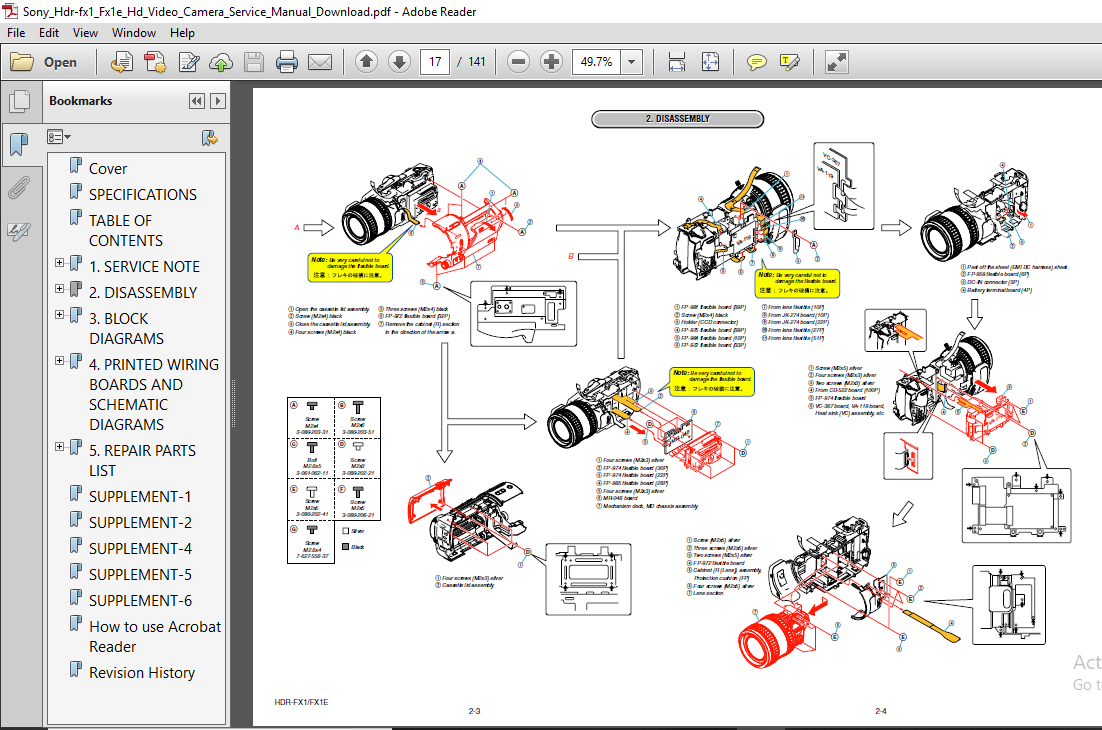Click the Fit one full page icon
Screen dimensions: 1102x730
(711, 62)
